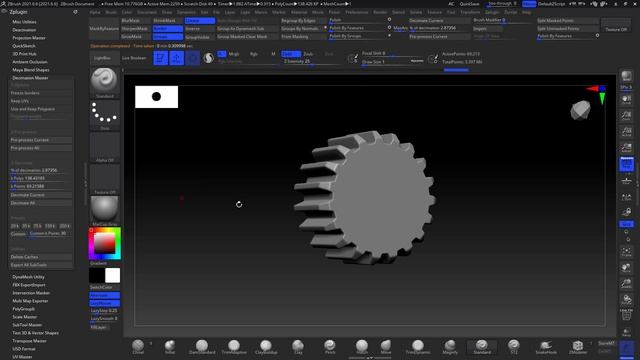Select the hPolish brush
Image resolution: width=640 pixels, height=360 pixels.
(362, 347)
